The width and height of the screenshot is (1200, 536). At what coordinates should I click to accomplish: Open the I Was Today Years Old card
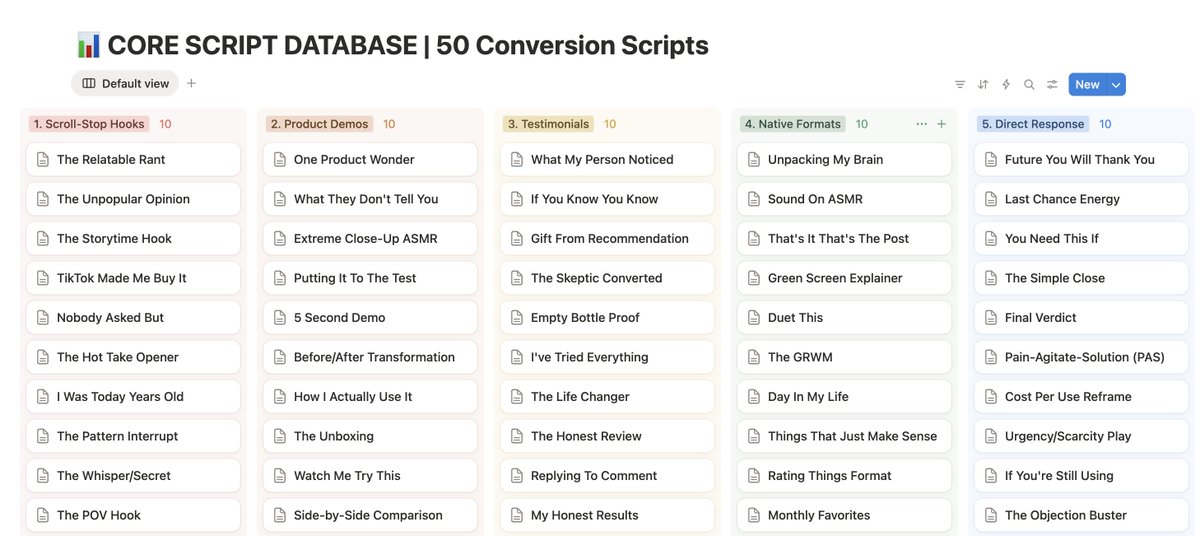pos(133,397)
